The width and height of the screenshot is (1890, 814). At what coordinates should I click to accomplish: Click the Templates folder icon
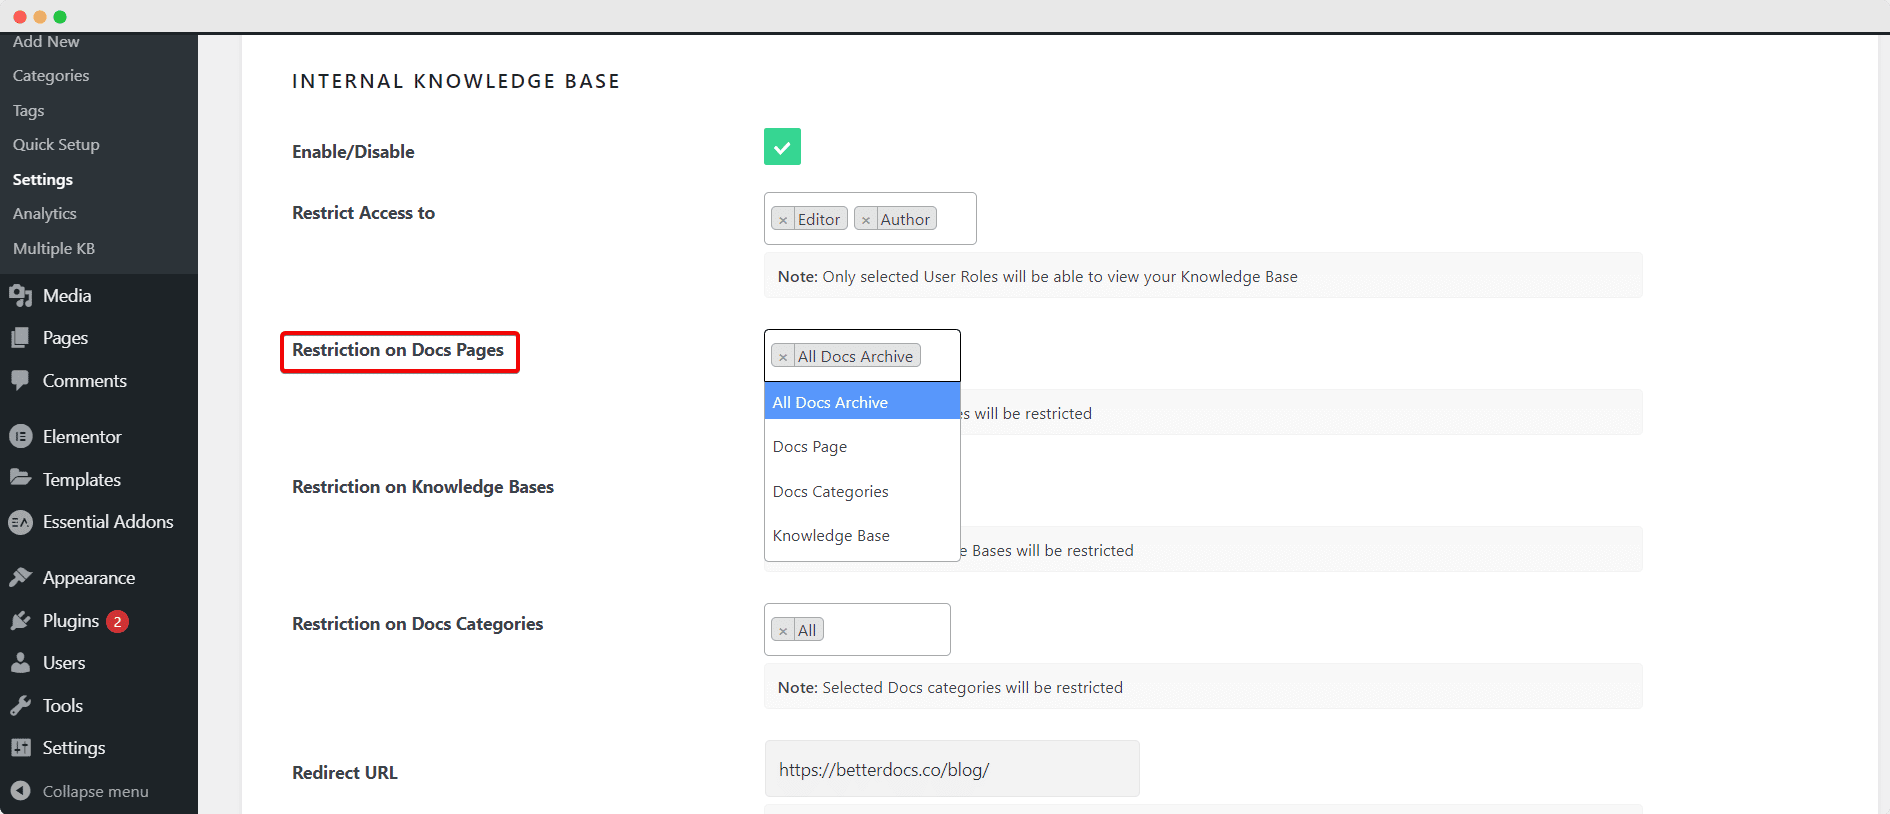20,479
